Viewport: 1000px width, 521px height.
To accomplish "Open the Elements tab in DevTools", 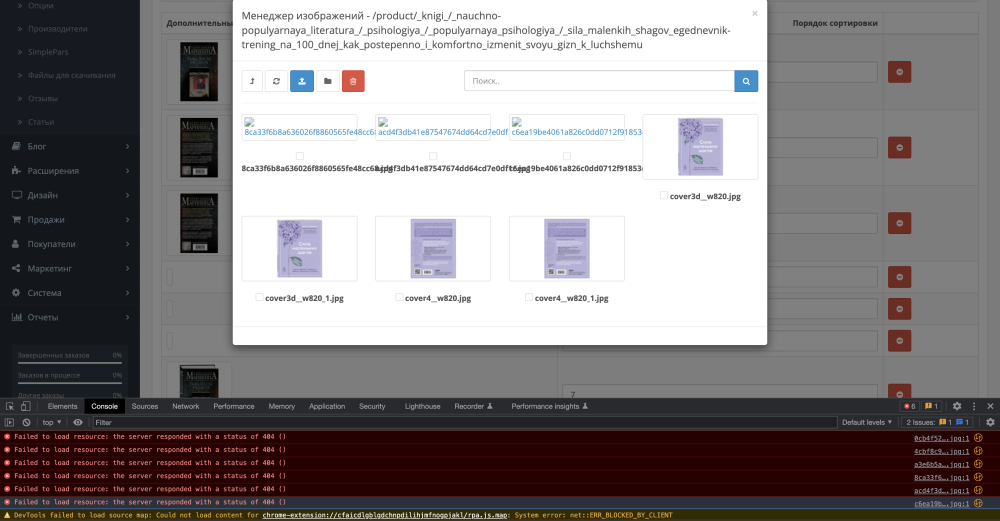I will click(62, 407).
